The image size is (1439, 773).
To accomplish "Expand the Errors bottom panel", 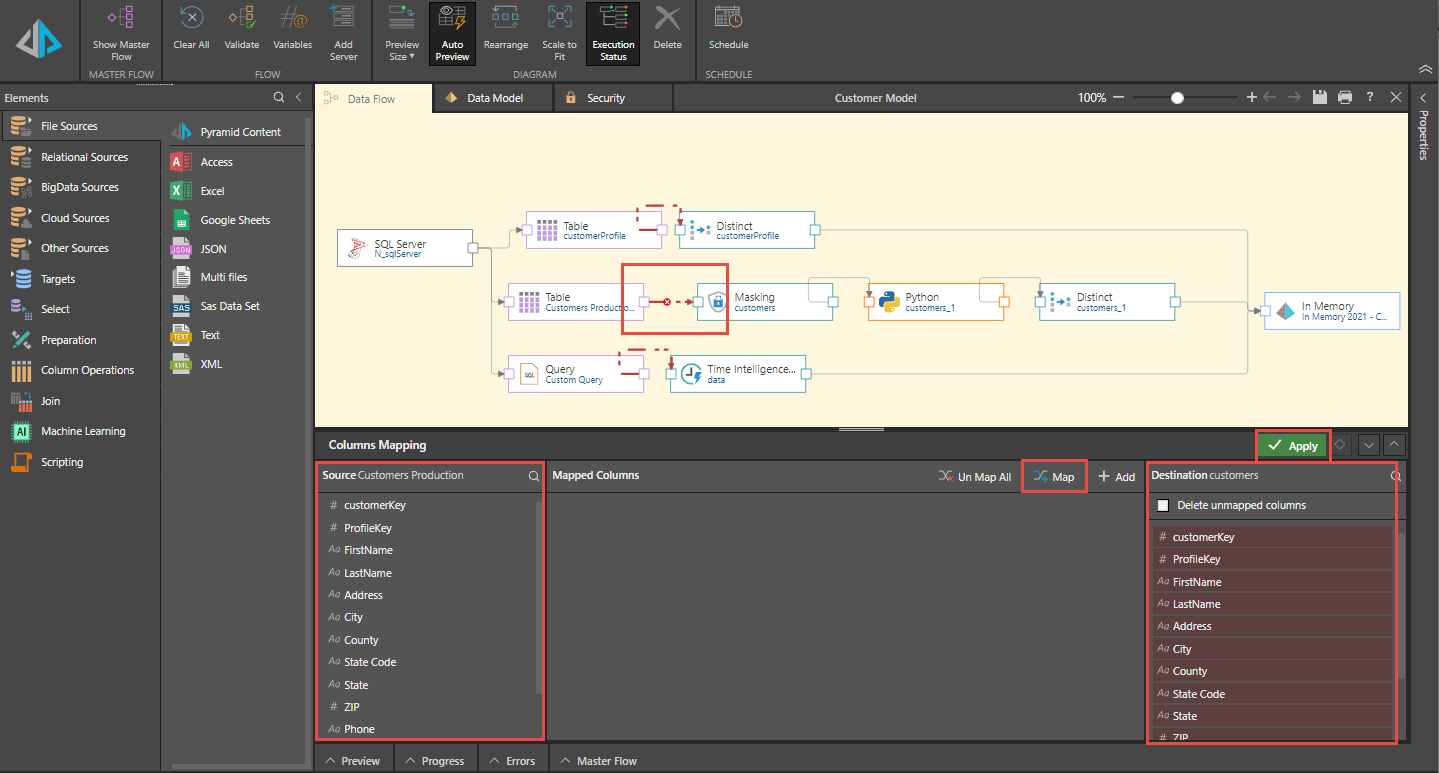I will click(x=513, y=761).
